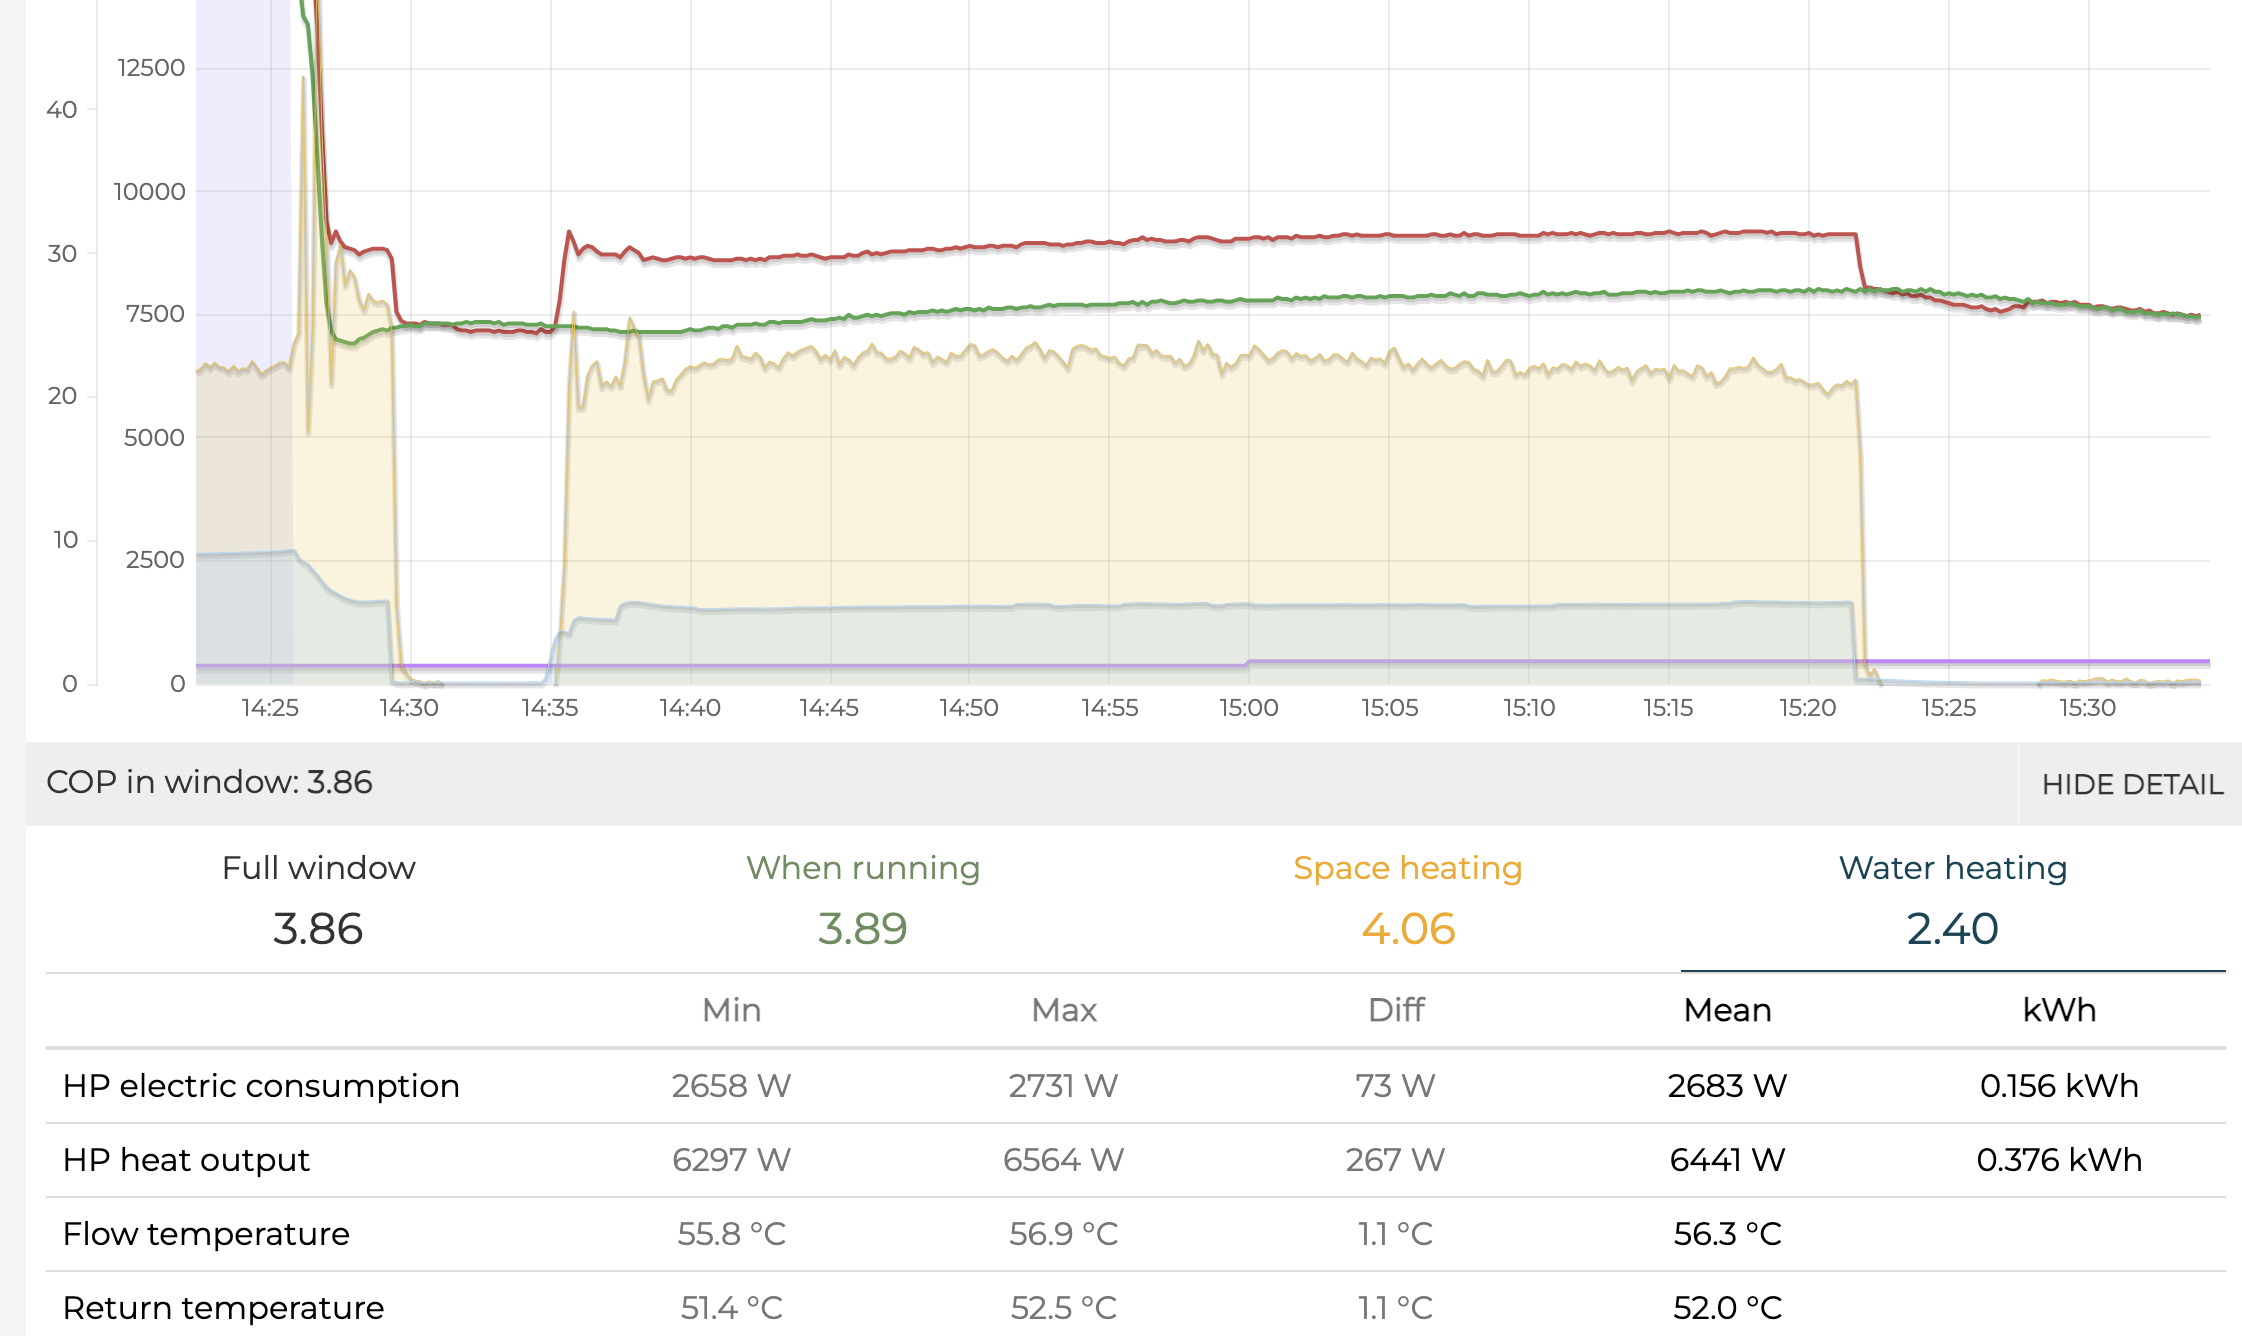This screenshot has height=1336, width=2242.
Task: Click the kWh column header
Action: tap(2059, 1010)
